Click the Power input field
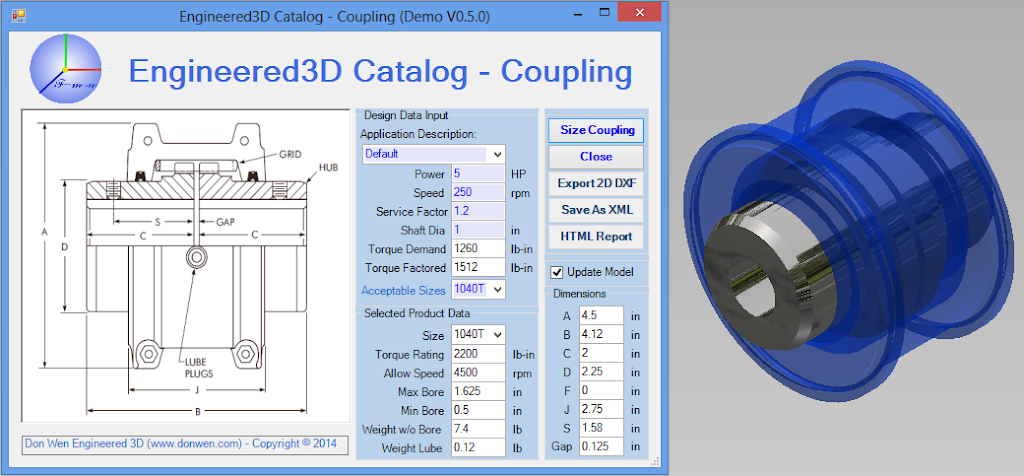1024x476 pixels. [x=477, y=174]
